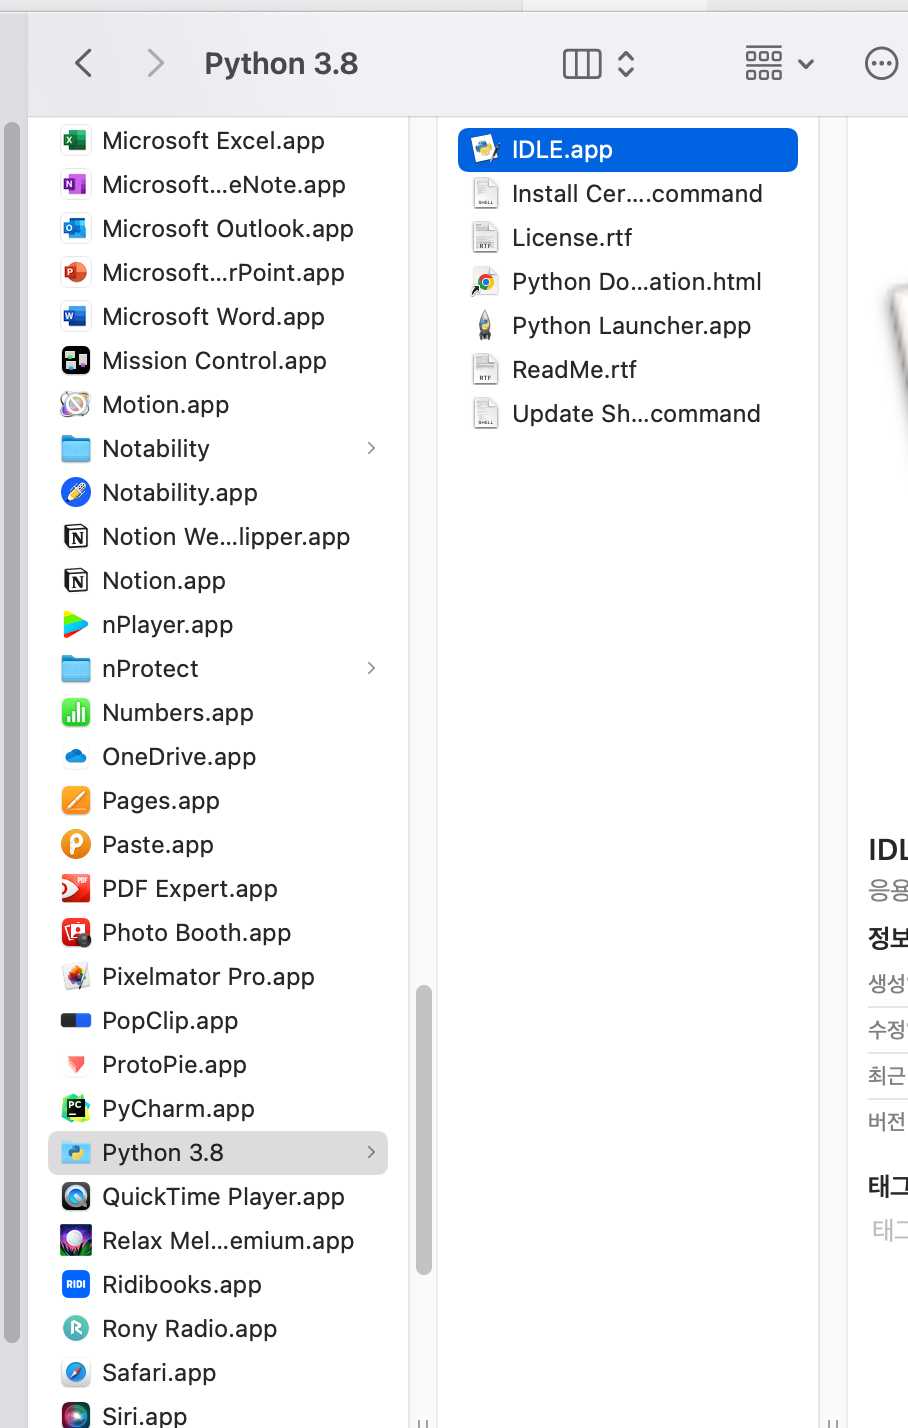Click the Ridibooks app icon

pos(76,1285)
